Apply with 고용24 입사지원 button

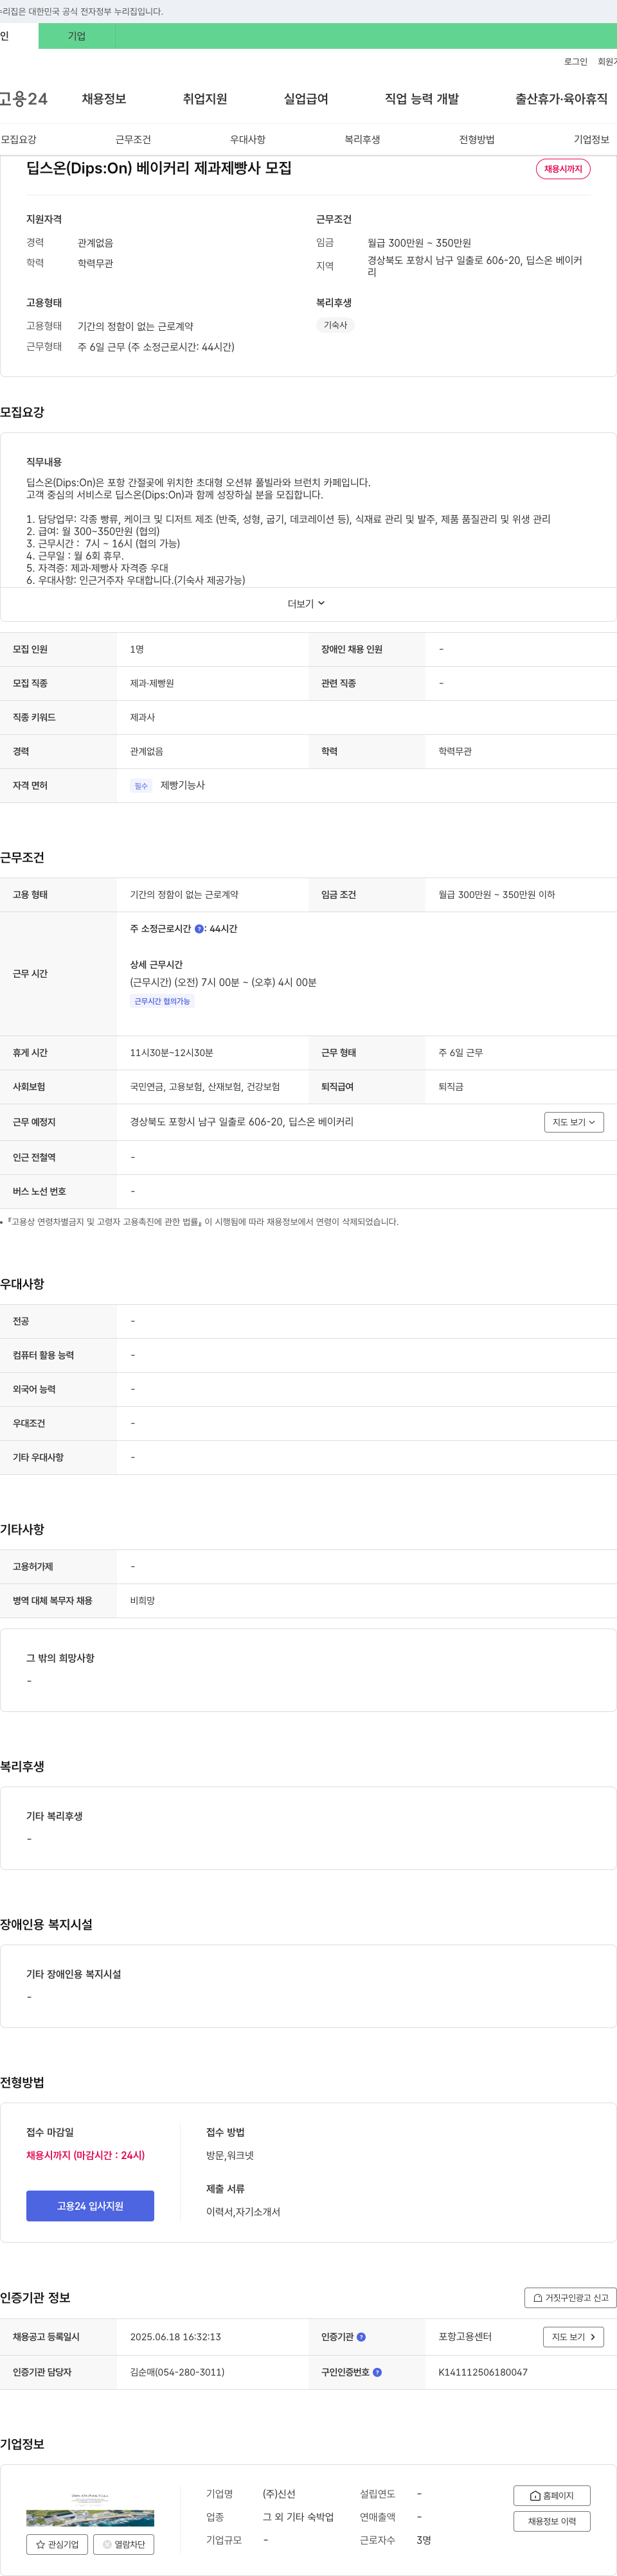[90, 2206]
